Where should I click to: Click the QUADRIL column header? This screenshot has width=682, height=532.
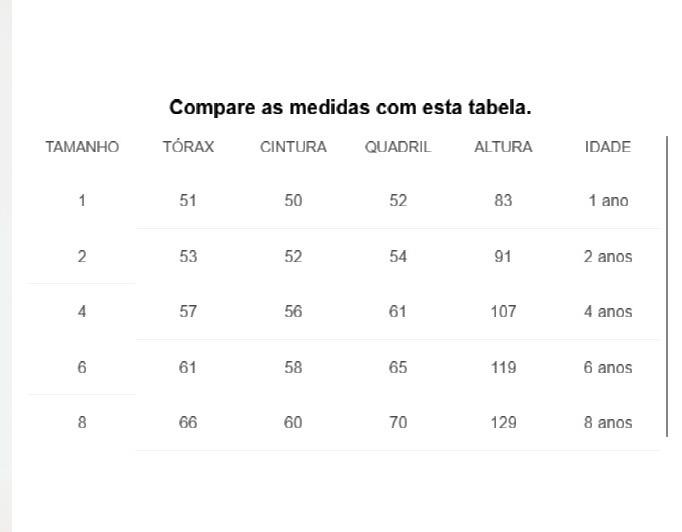[x=398, y=147]
